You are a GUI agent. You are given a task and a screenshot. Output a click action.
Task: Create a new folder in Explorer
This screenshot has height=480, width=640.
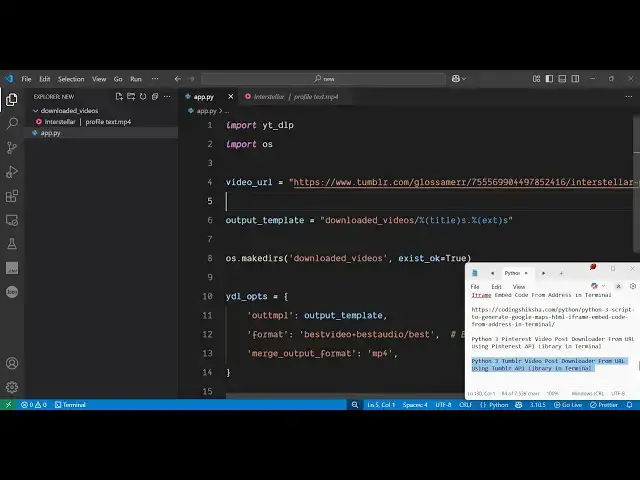131,97
